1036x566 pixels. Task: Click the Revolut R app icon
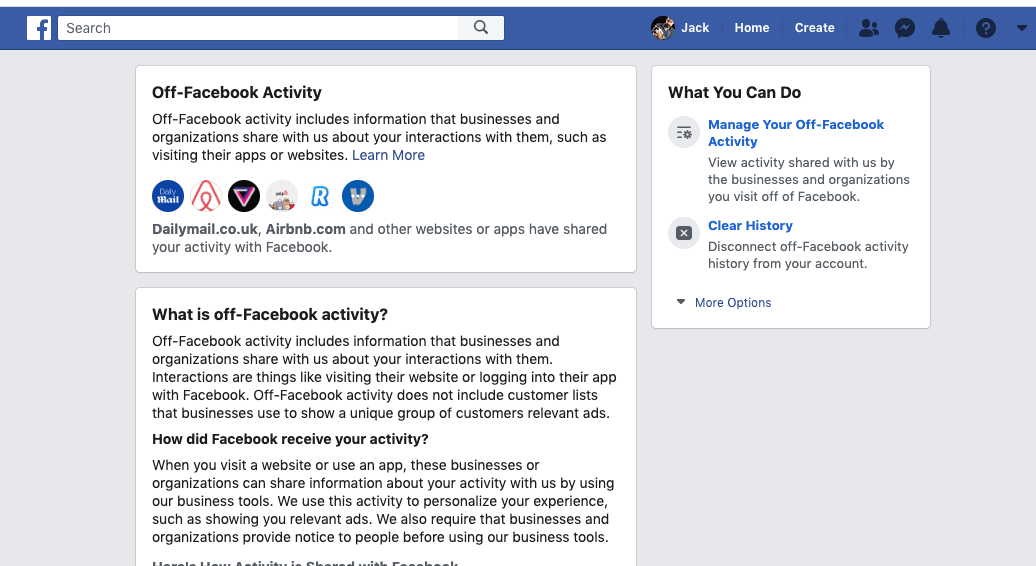tap(320, 196)
